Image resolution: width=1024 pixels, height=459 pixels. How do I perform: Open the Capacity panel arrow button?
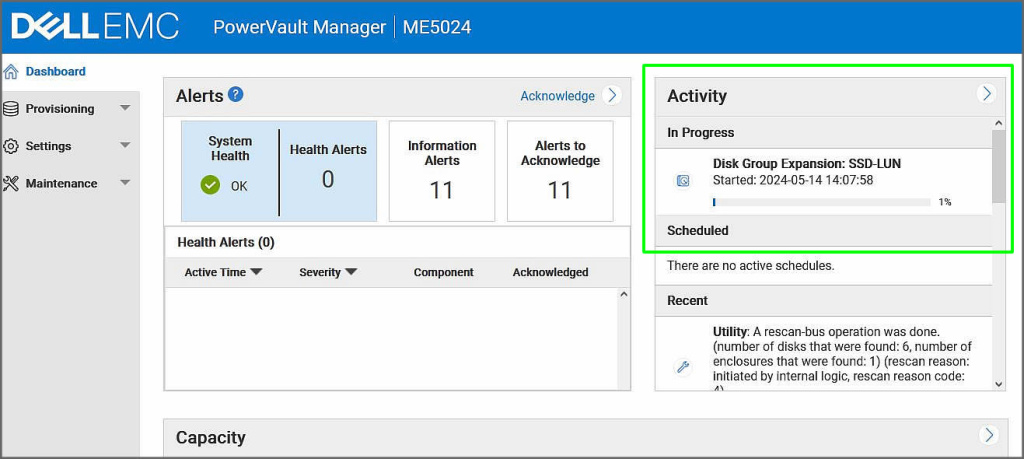click(988, 435)
